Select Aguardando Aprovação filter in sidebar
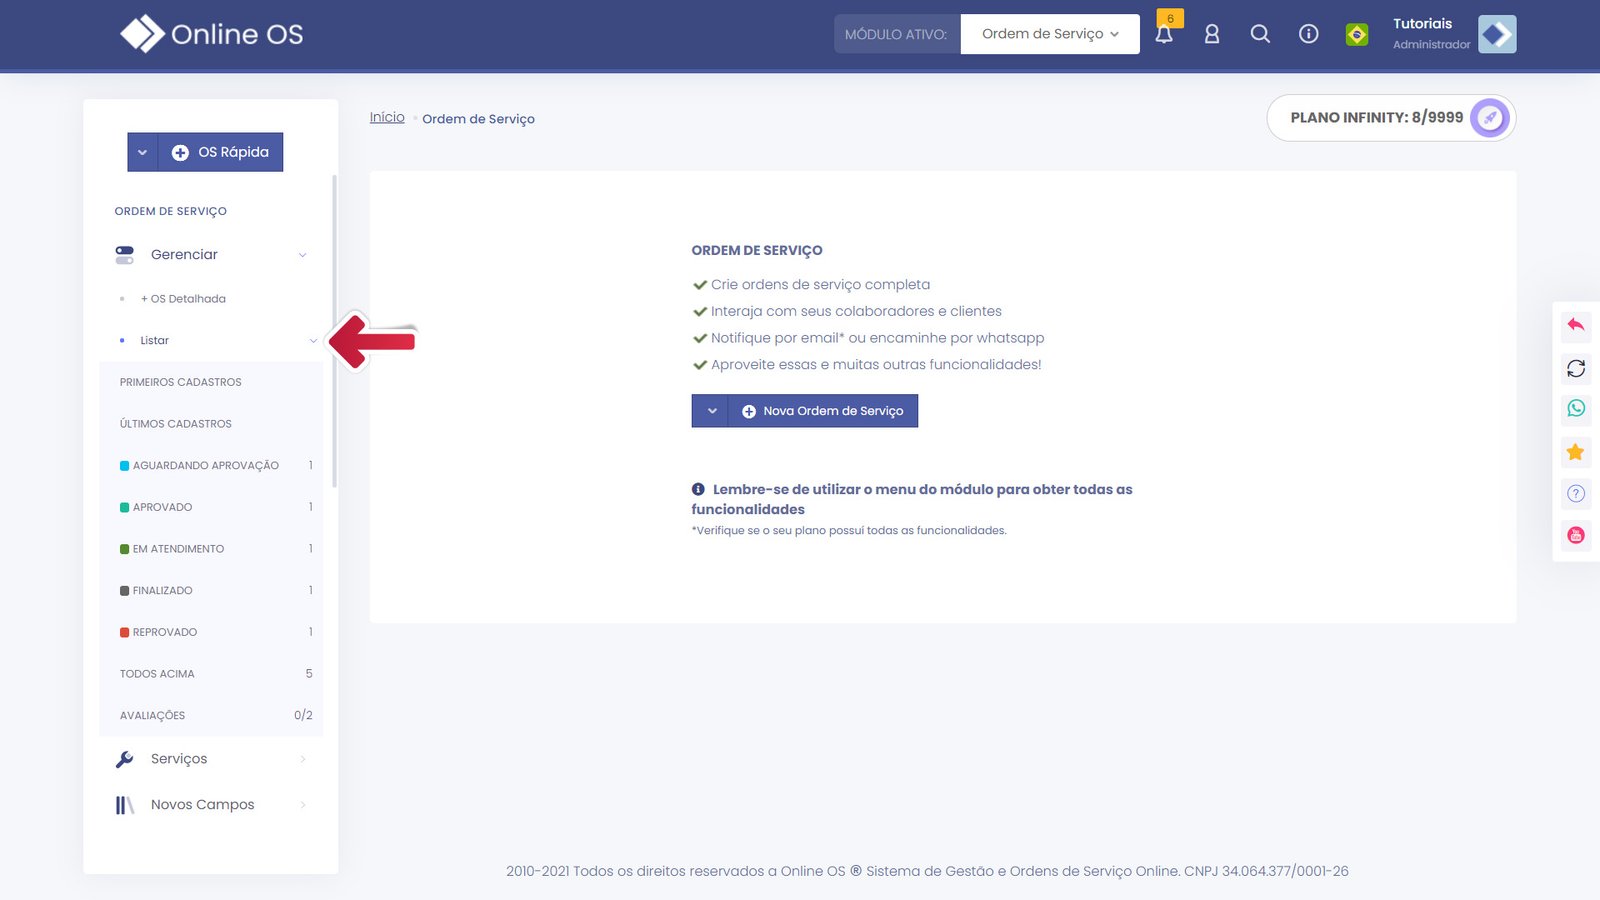1600x900 pixels. tap(205, 466)
